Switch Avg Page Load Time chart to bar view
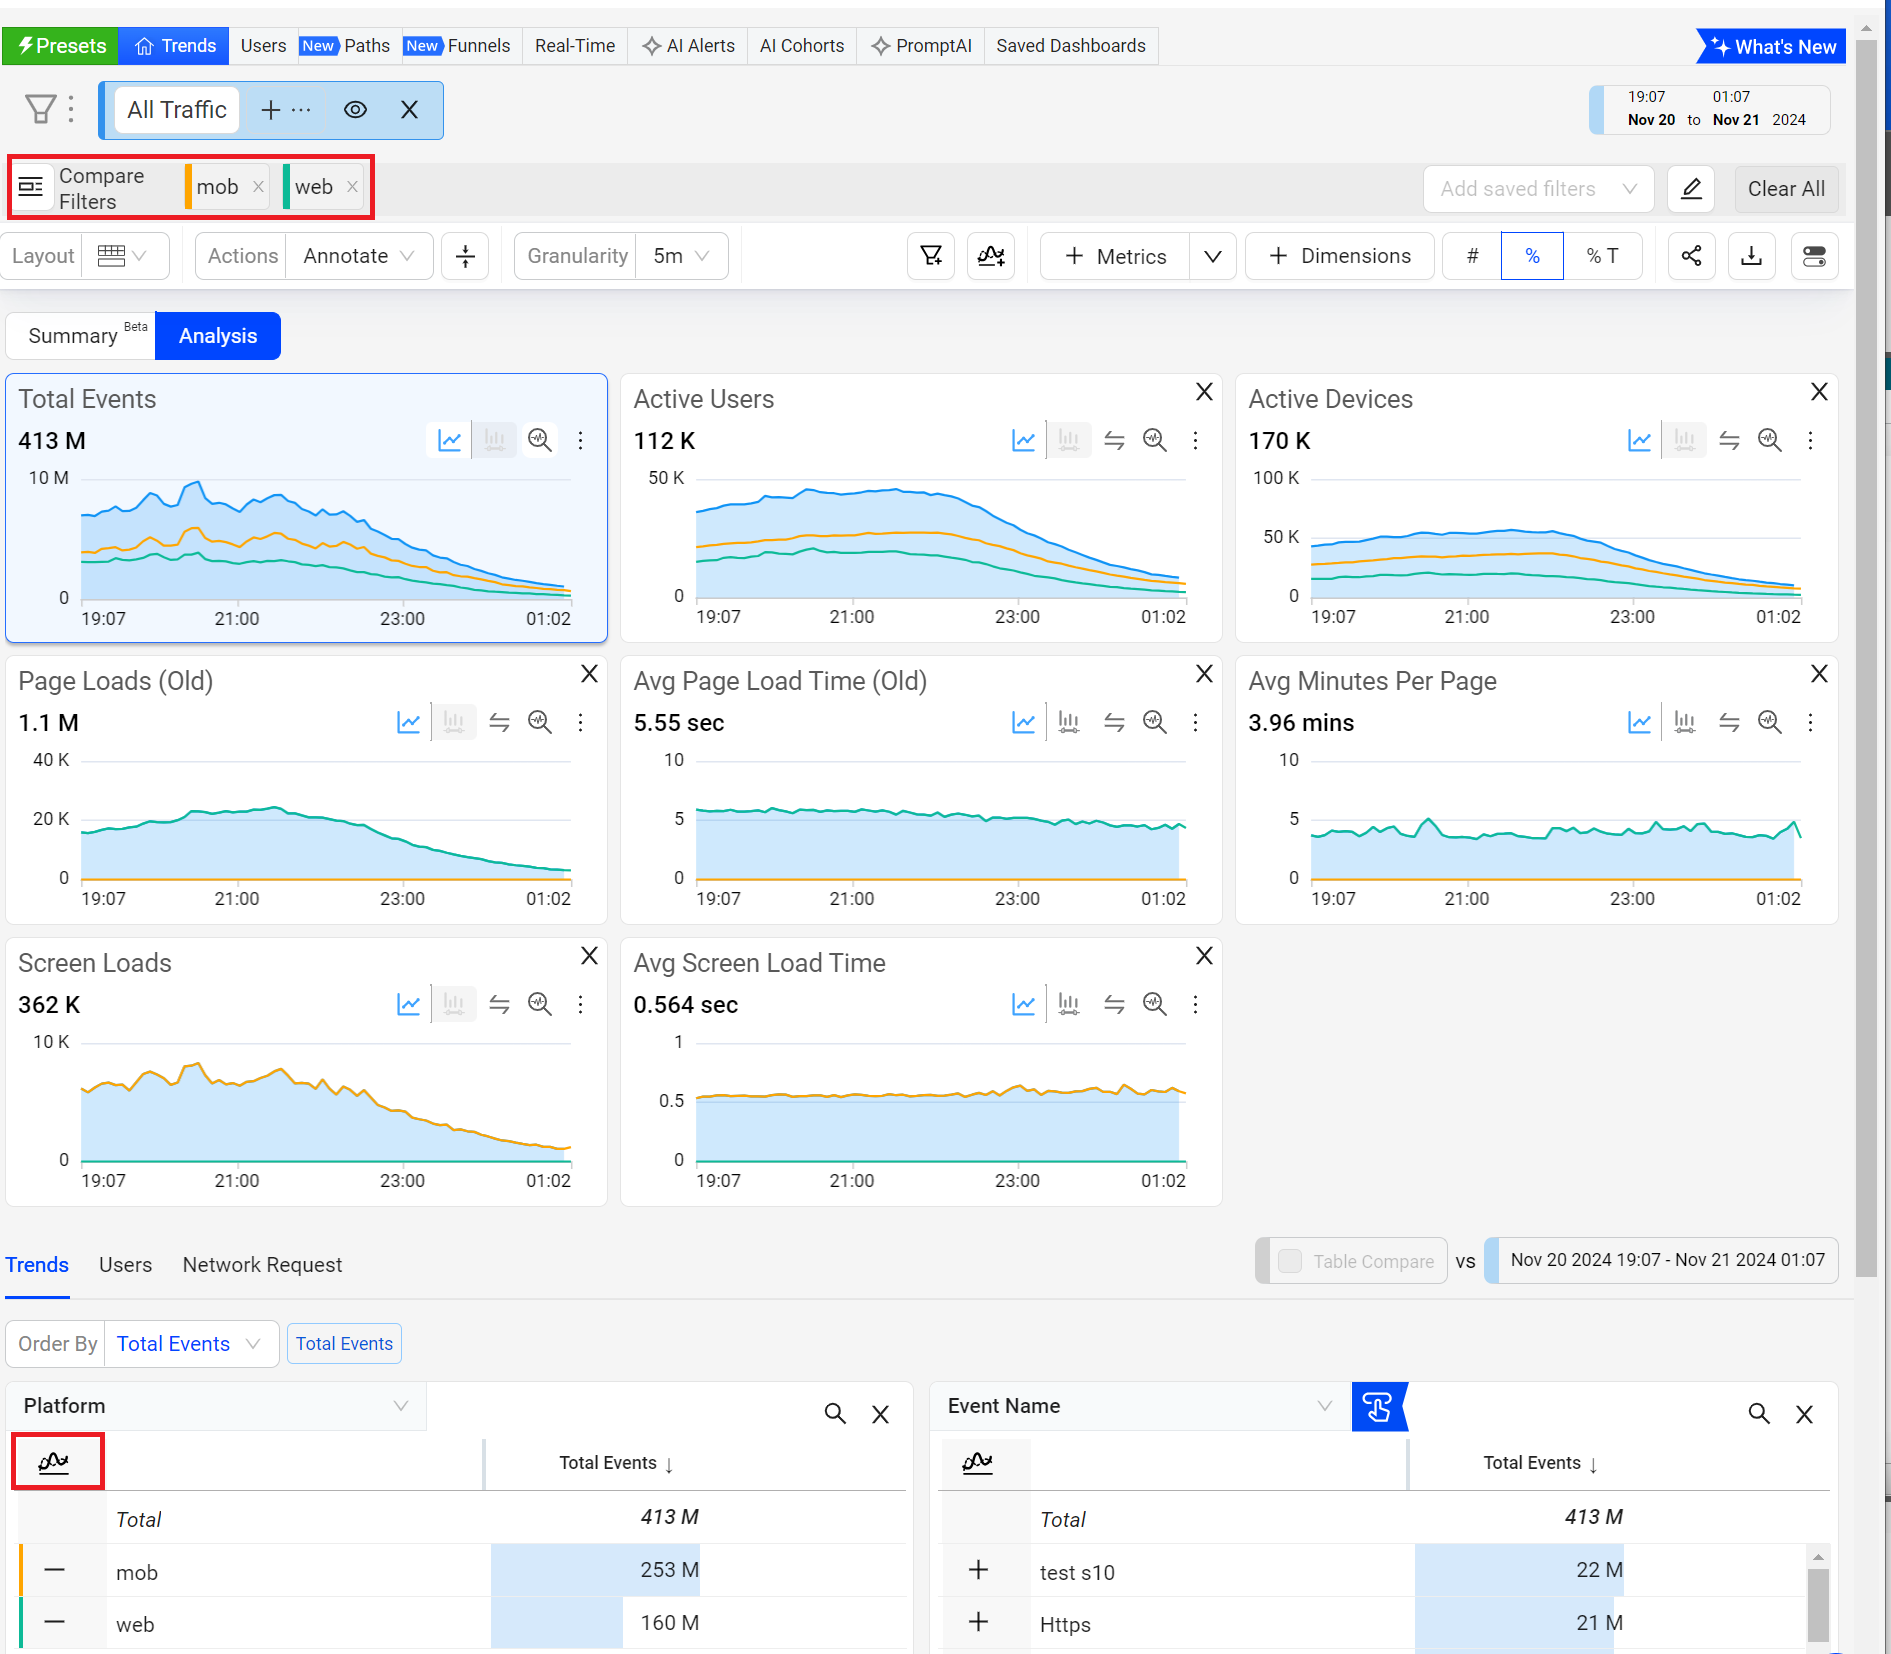Image resolution: width=1891 pixels, height=1654 pixels. (x=1069, y=722)
